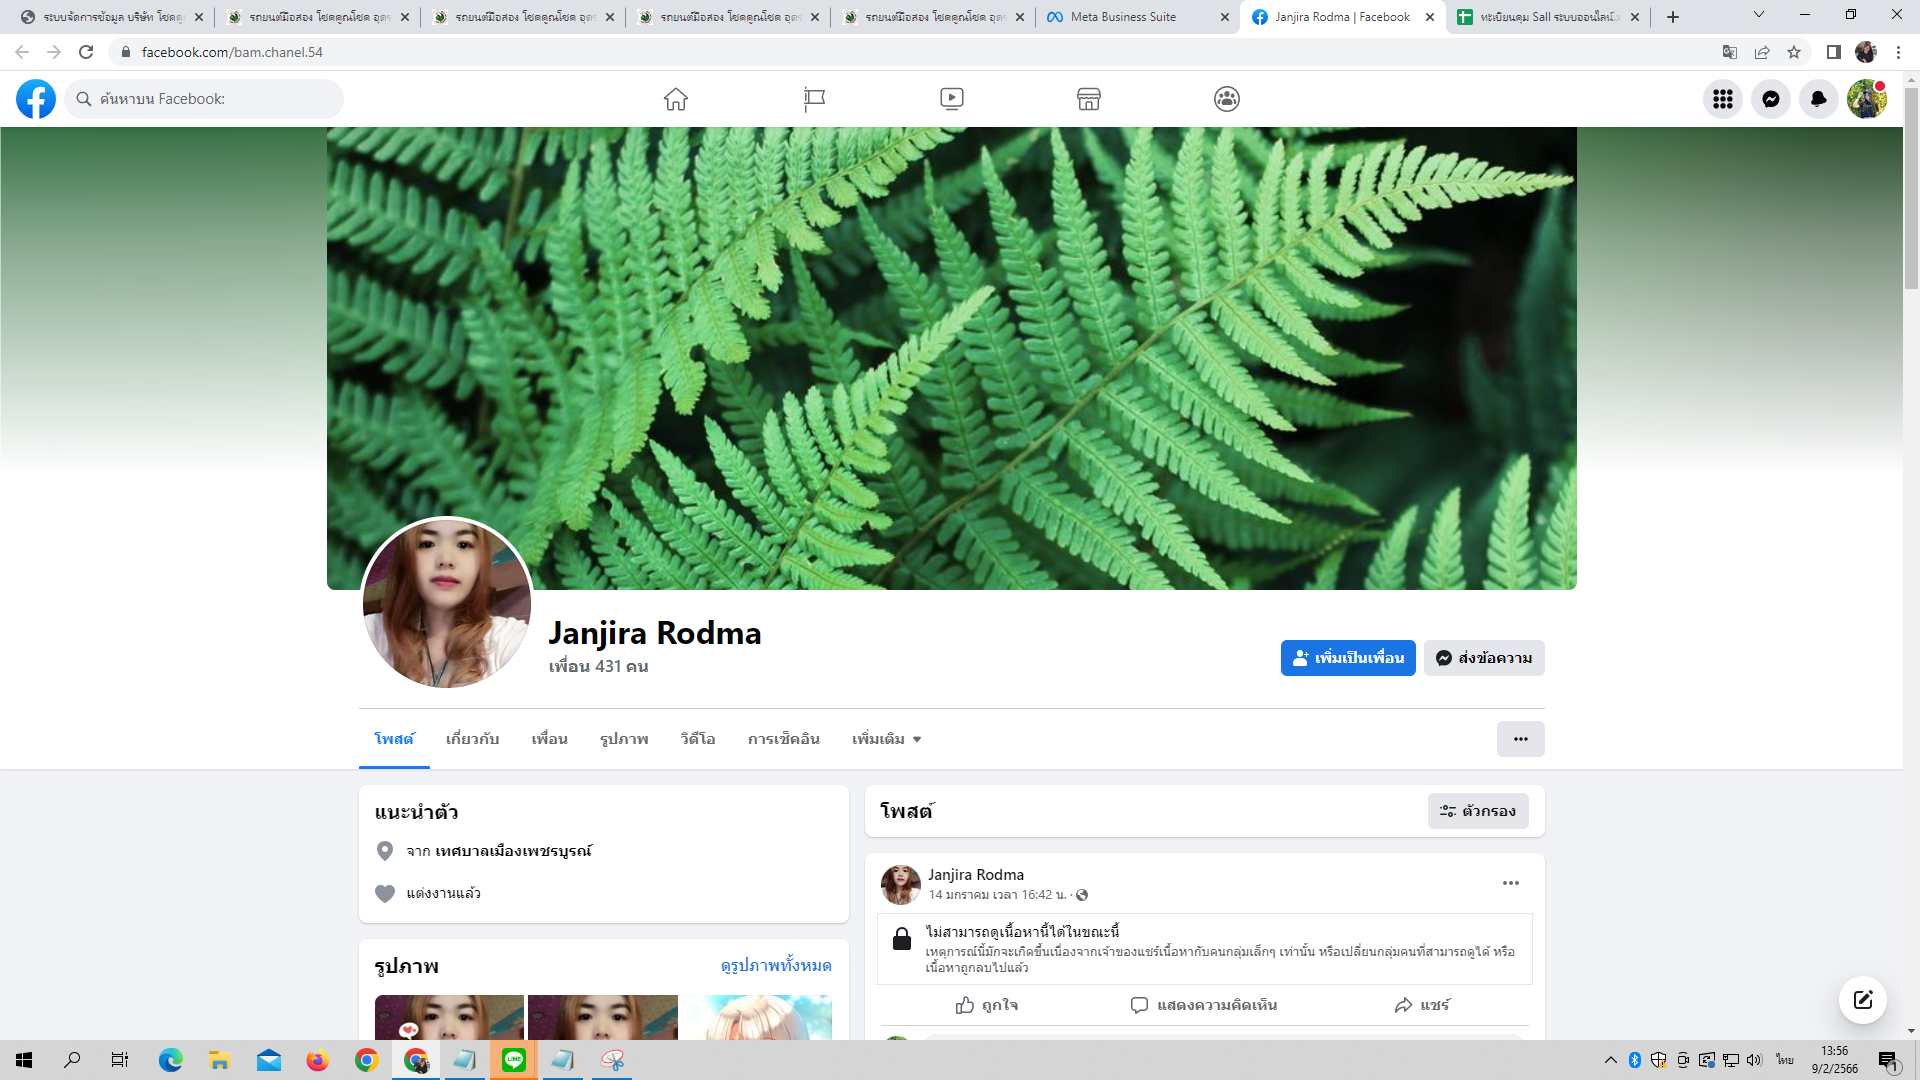The height and width of the screenshot is (1080, 1920).
Task: Open LINE app from the taskbar
Action: [x=514, y=1060]
